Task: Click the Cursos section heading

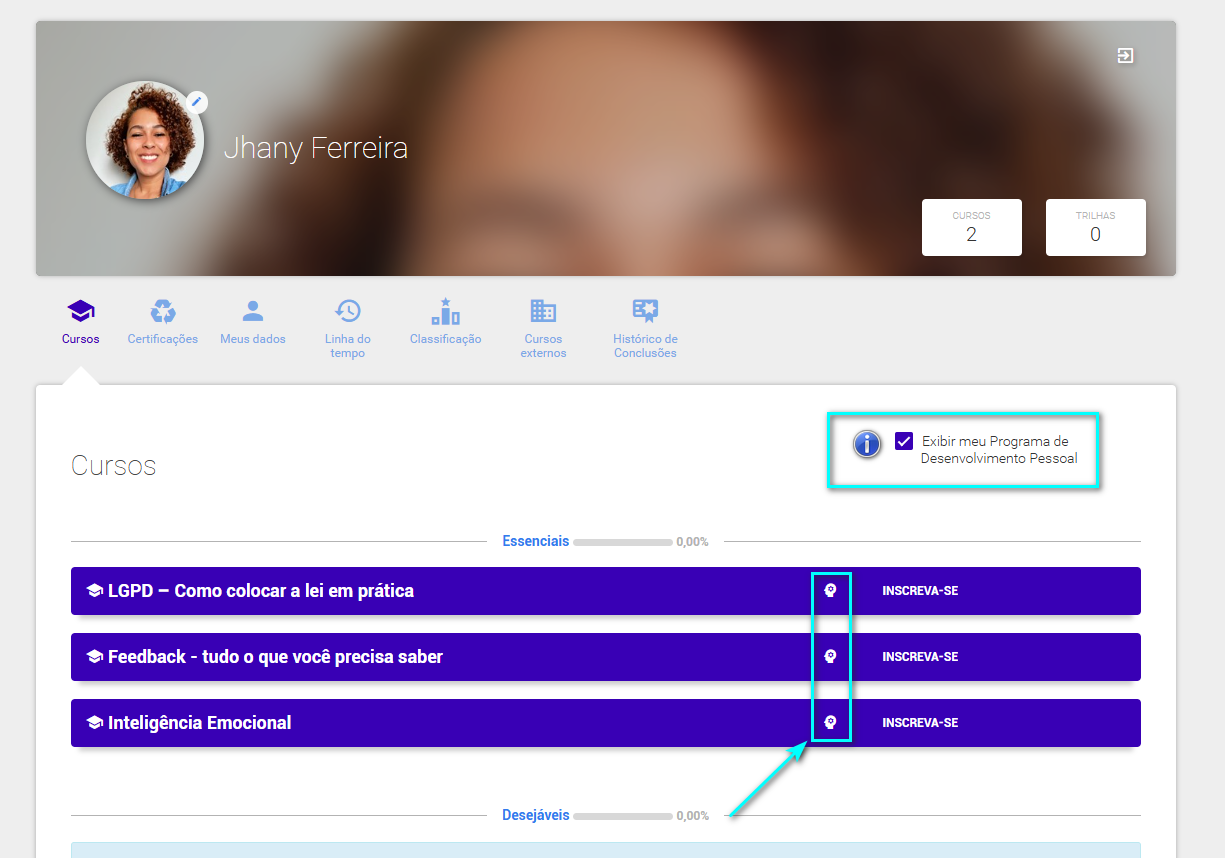Action: 114,466
